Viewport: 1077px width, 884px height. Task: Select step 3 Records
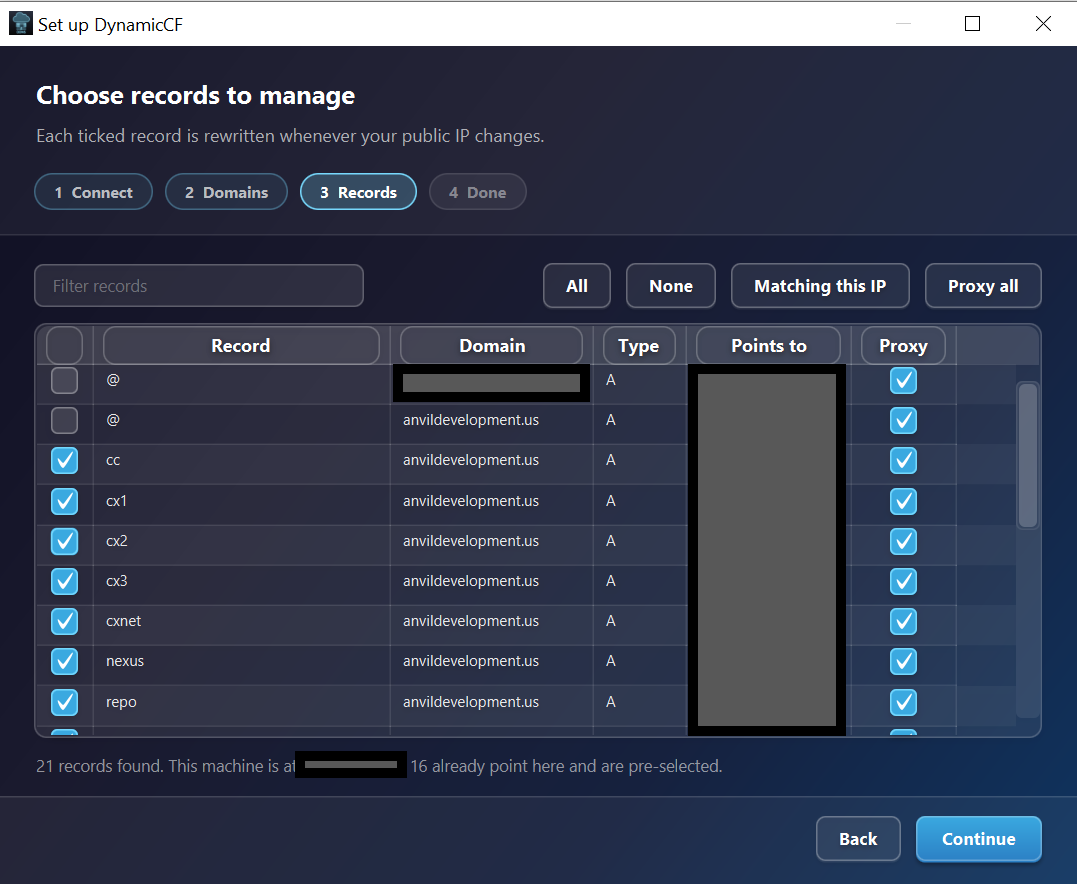pos(358,192)
